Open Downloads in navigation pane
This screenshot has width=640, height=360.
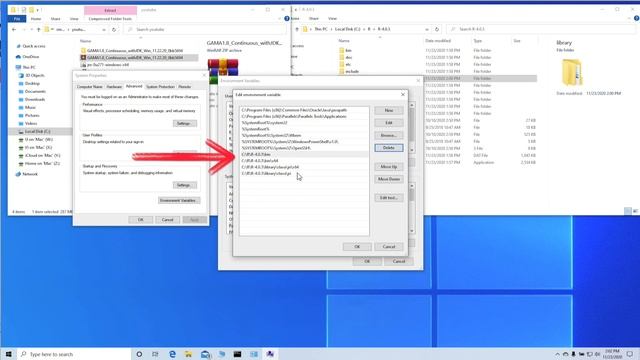point(35,99)
